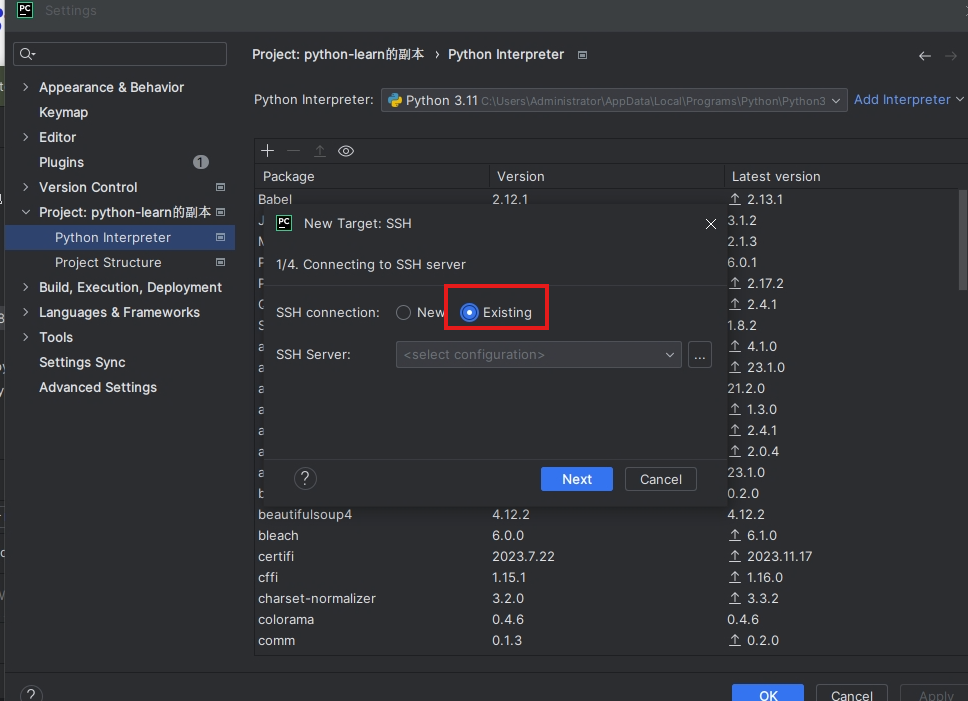Click the help icon at bottom-left of Settings
This screenshot has width=968, height=701.
31,694
